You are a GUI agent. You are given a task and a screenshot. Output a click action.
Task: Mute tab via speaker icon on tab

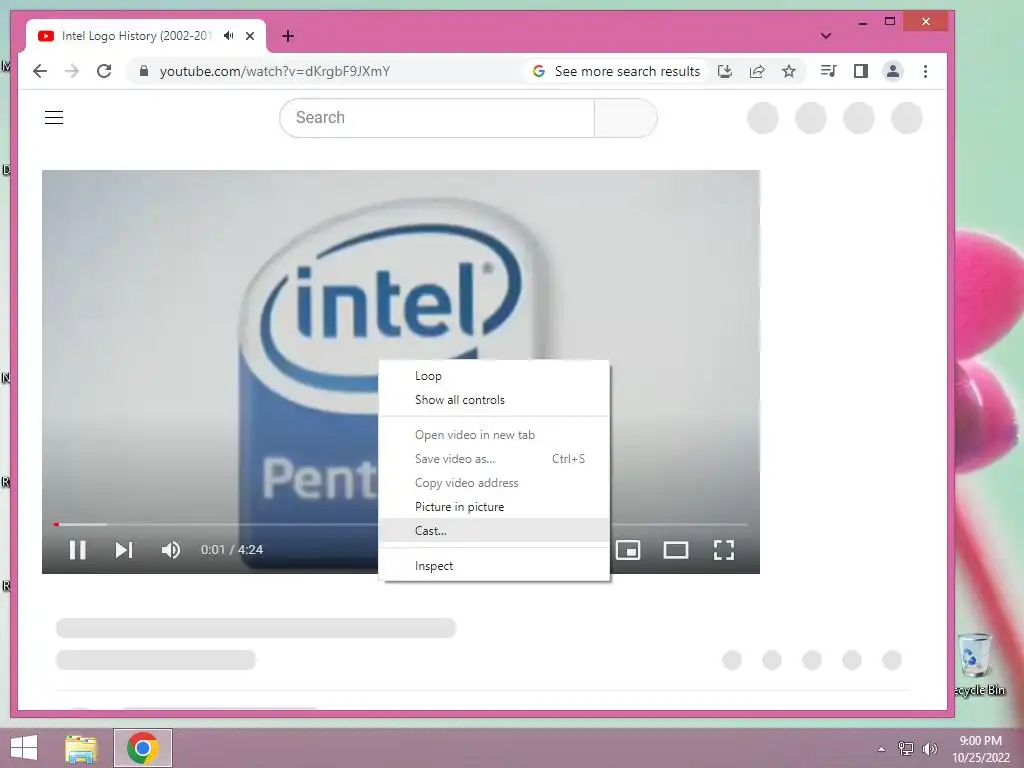tap(229, 36)
